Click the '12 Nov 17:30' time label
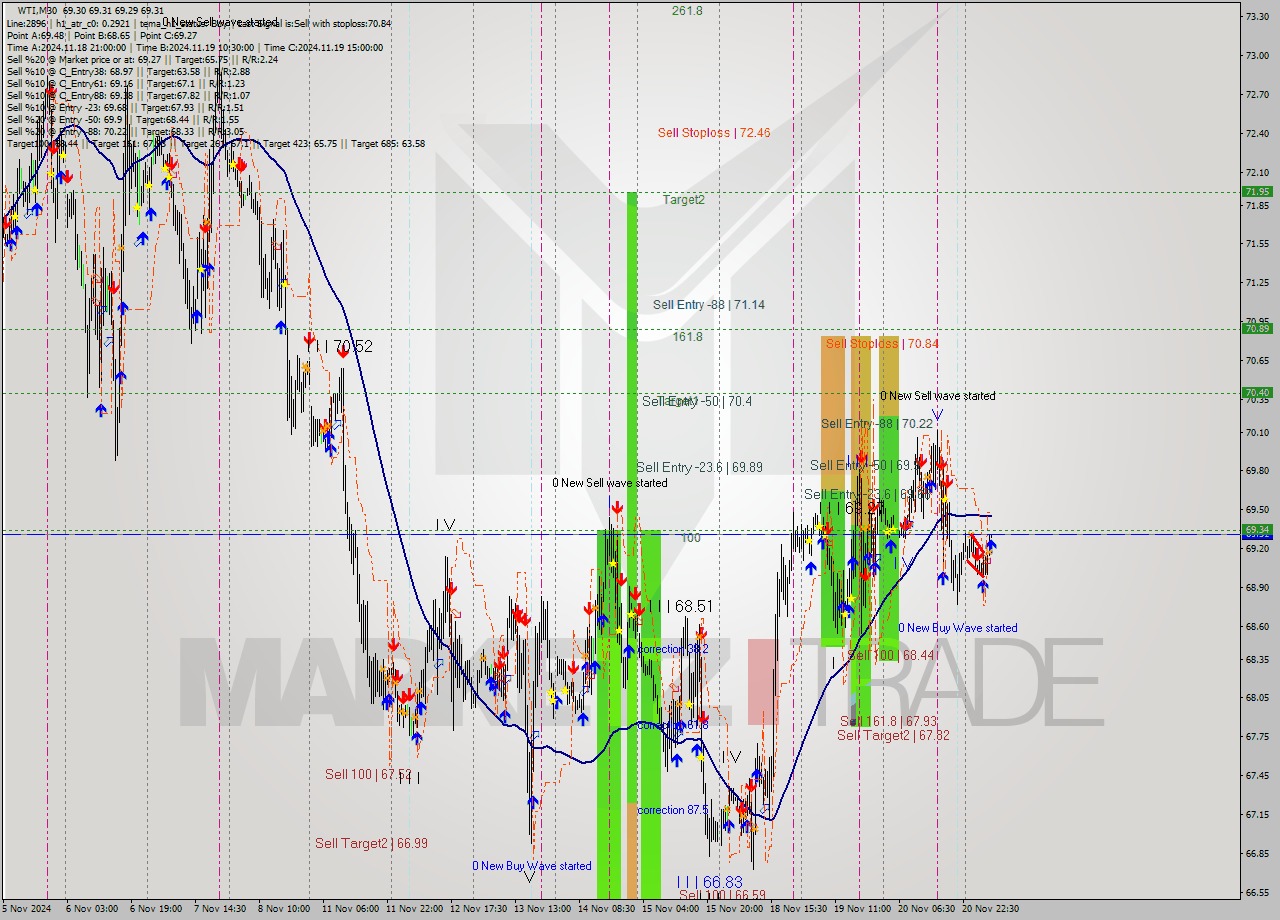 [x=478, y=909]
